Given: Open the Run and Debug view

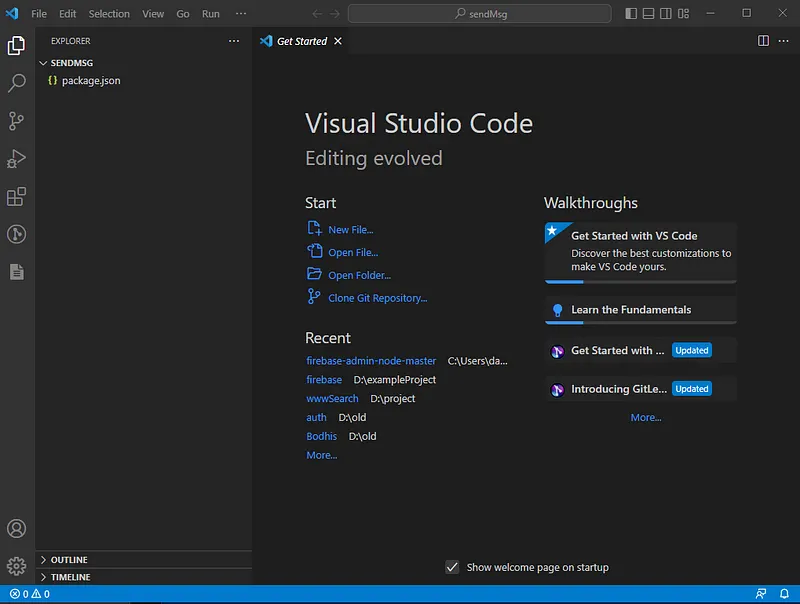Looking at the screenshot, I should (16, 159).
